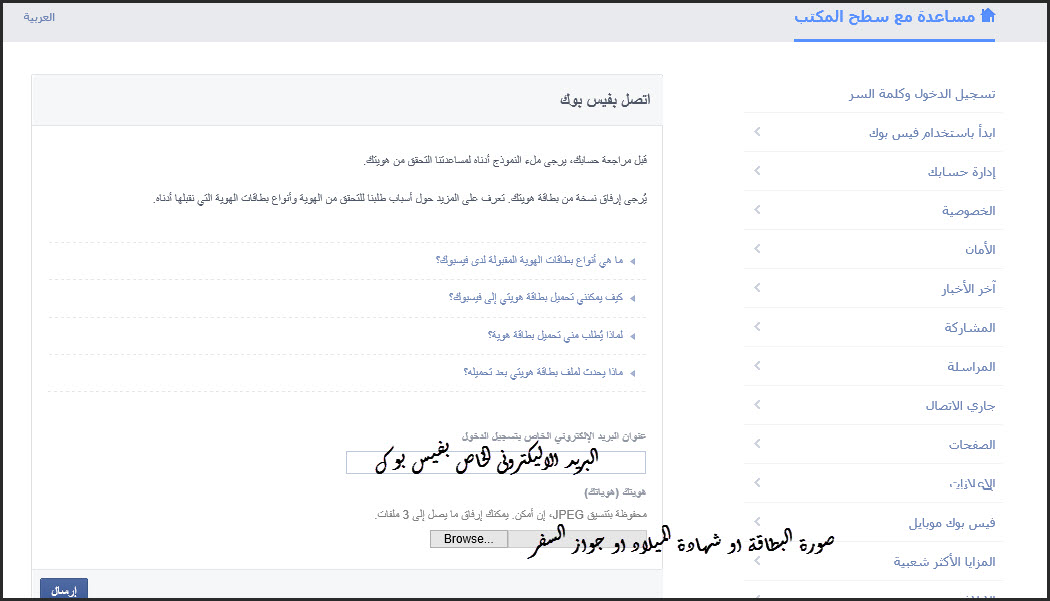Image resolution: width=1050 pixels, height=601 pixels.
Task: Switch language via the العربية link
Action: coord(39,17)
